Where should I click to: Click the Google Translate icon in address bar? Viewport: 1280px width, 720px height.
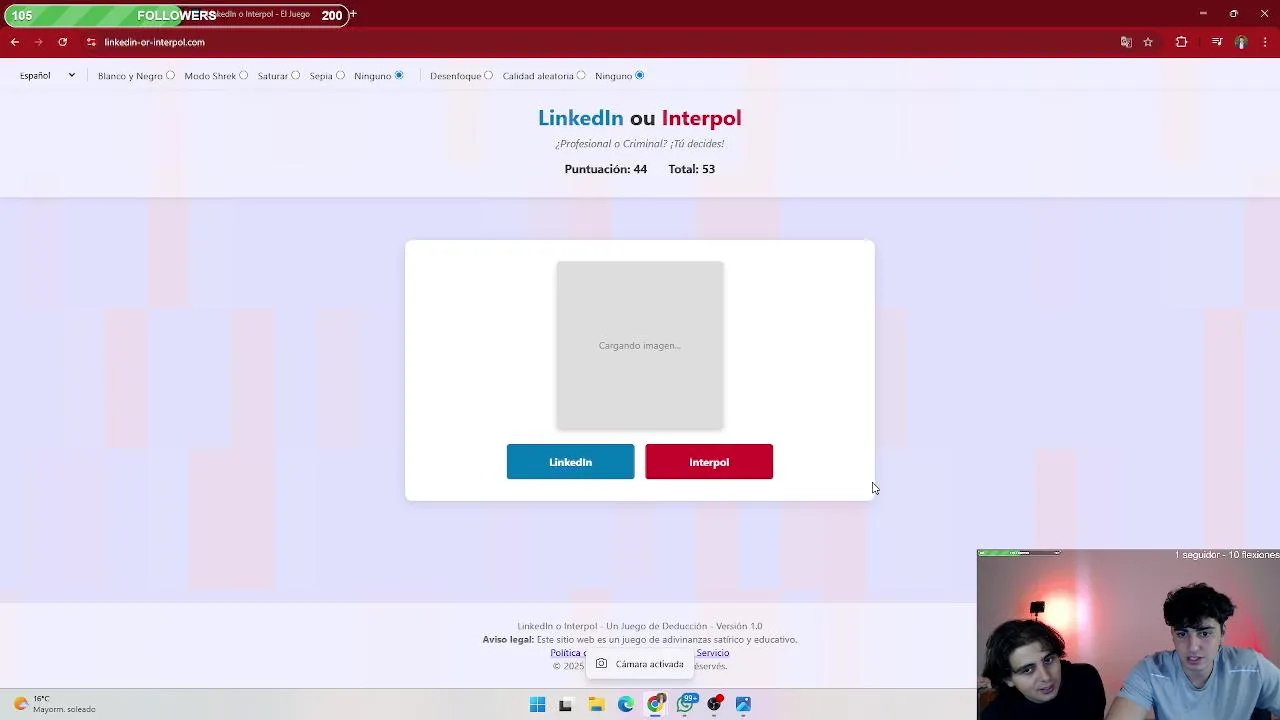[1126, 42]
